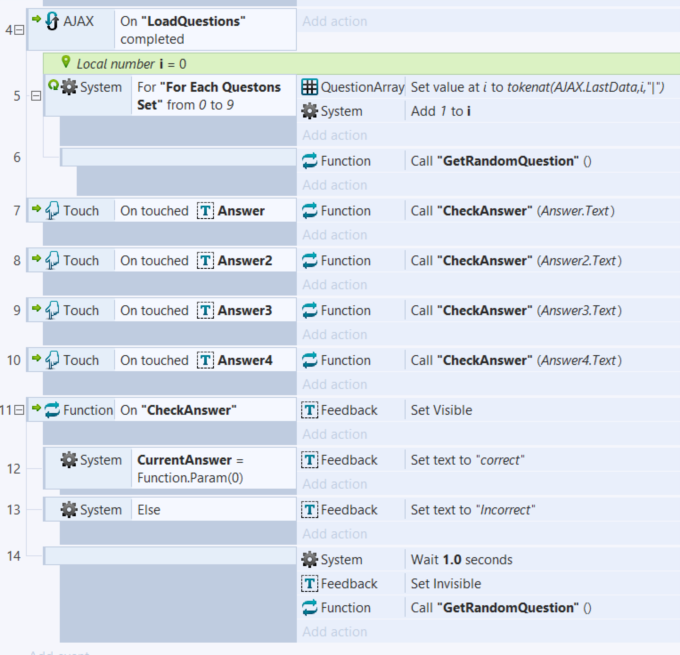Select the Answer3 text object icon
Screen dimensions: 680x655
pyautogui.click(x=205, y=310)
